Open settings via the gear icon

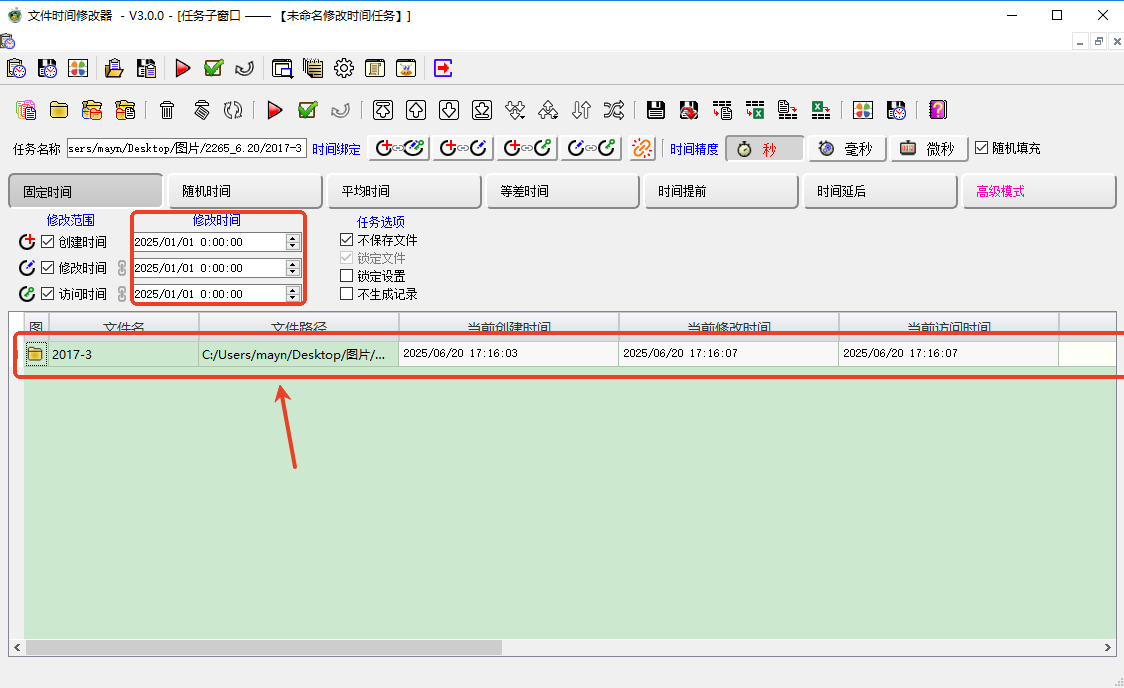[x=344, y=68]
